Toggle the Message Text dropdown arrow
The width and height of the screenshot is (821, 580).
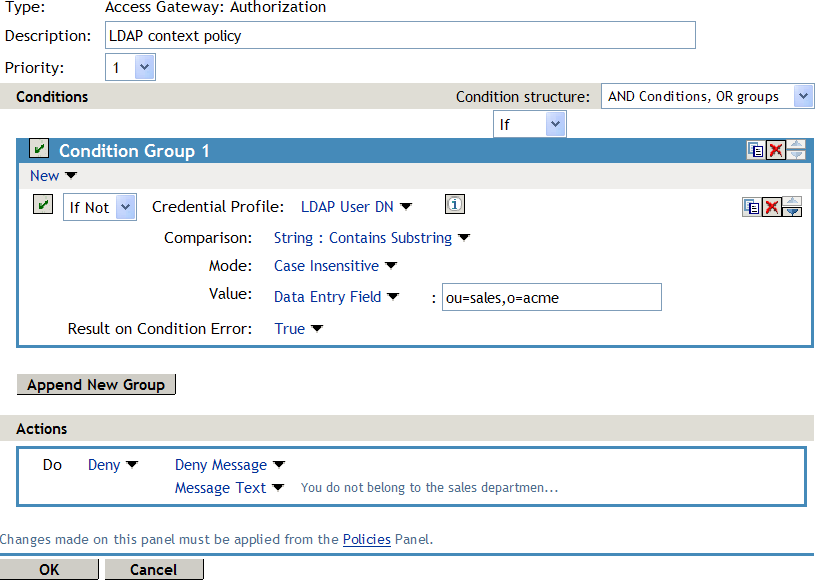pyautogui.click(x=278, y=488)
